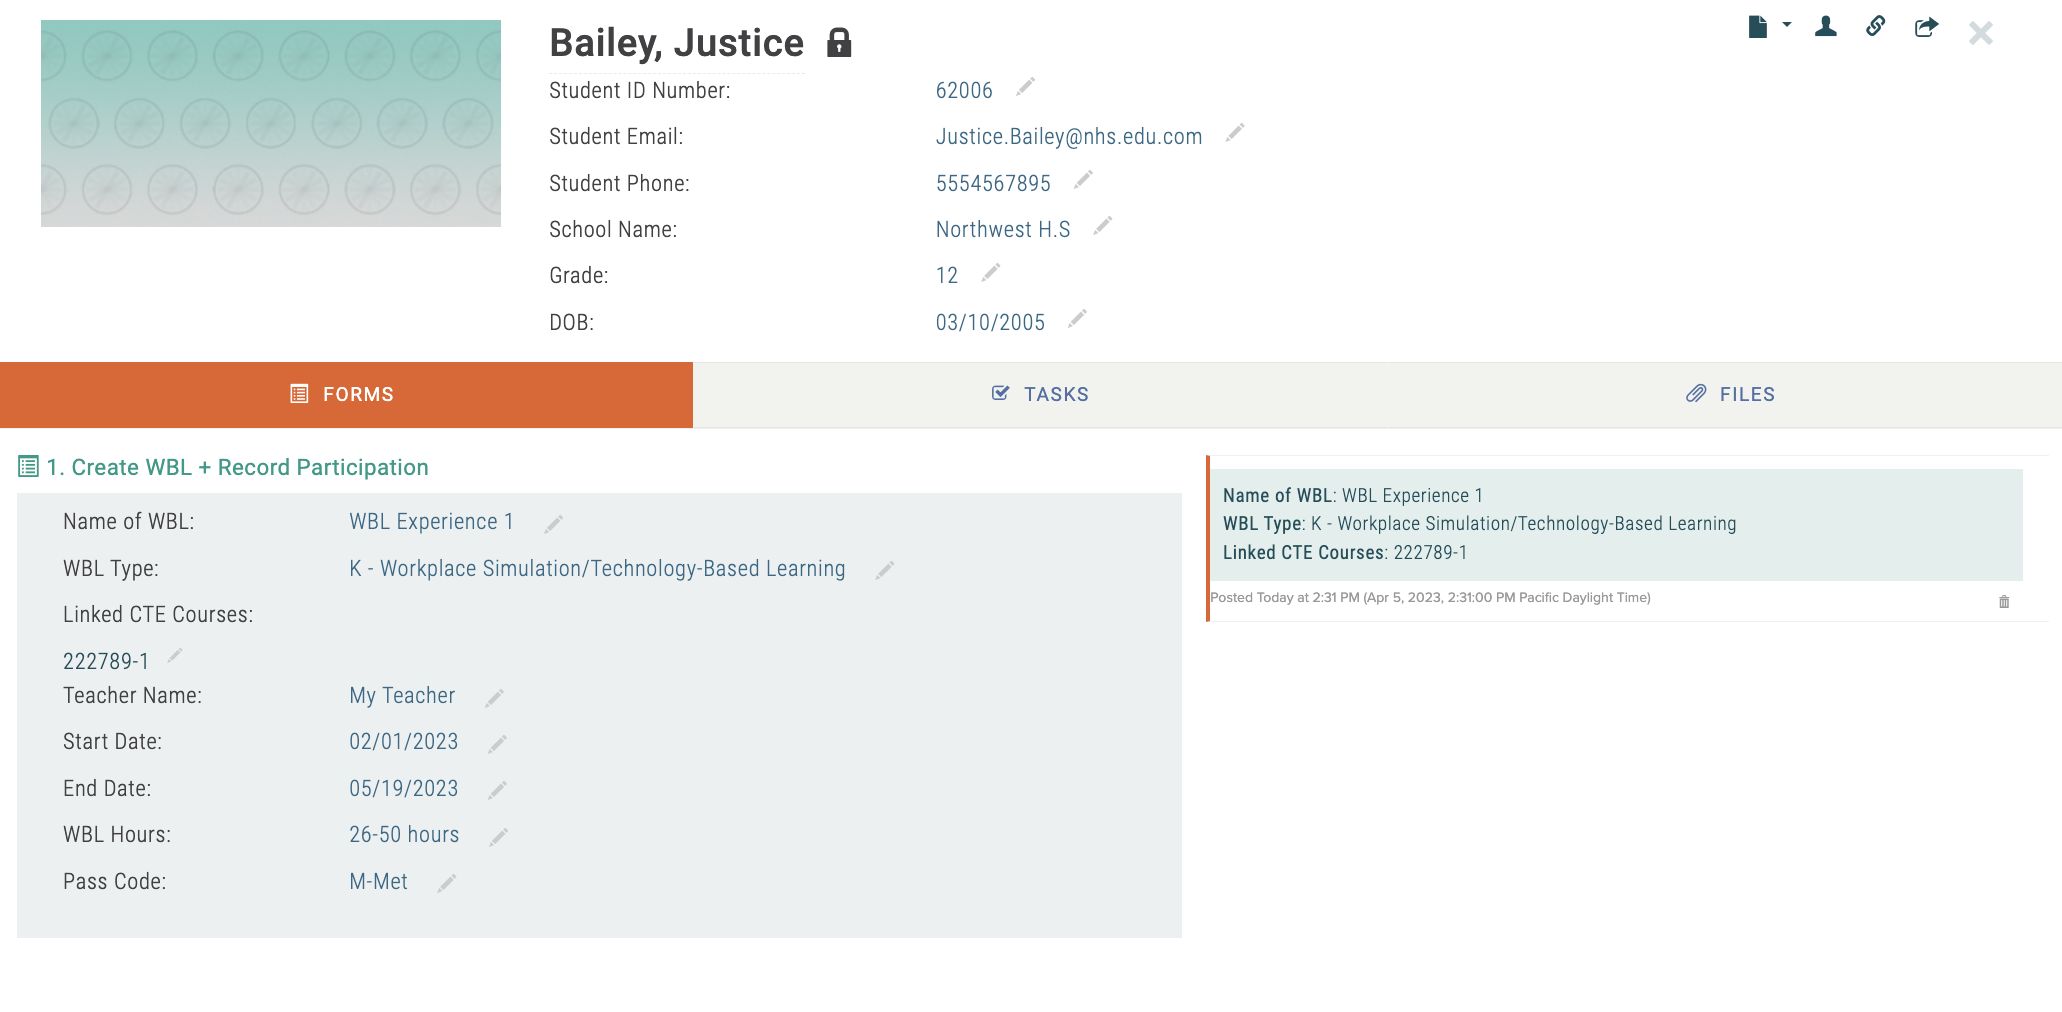2062x1012 pixels.
Task: Click the form list icon beside Create WBL
Action: [29, 466]
